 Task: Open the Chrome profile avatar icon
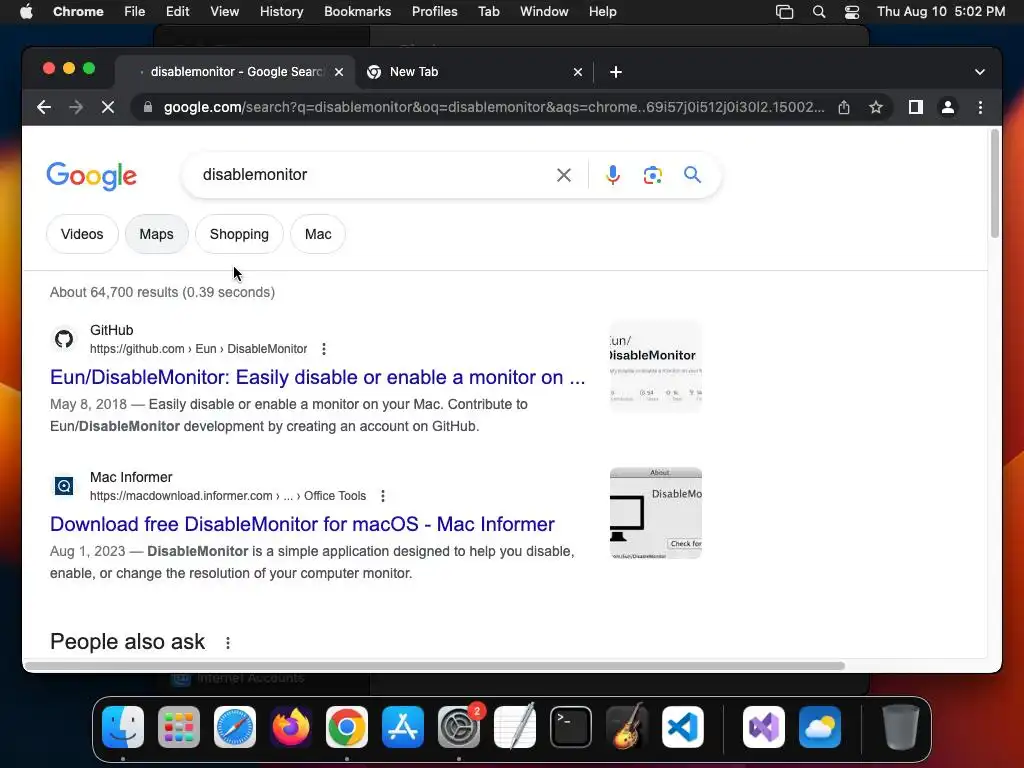948,107
